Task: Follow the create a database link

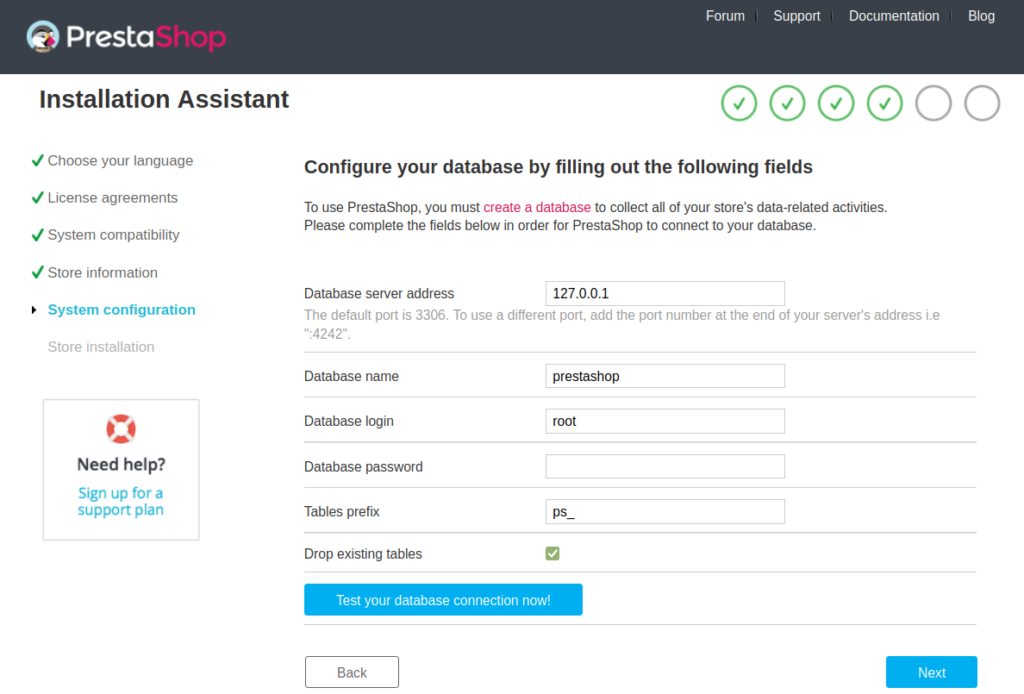Action: tap(537, 207)
